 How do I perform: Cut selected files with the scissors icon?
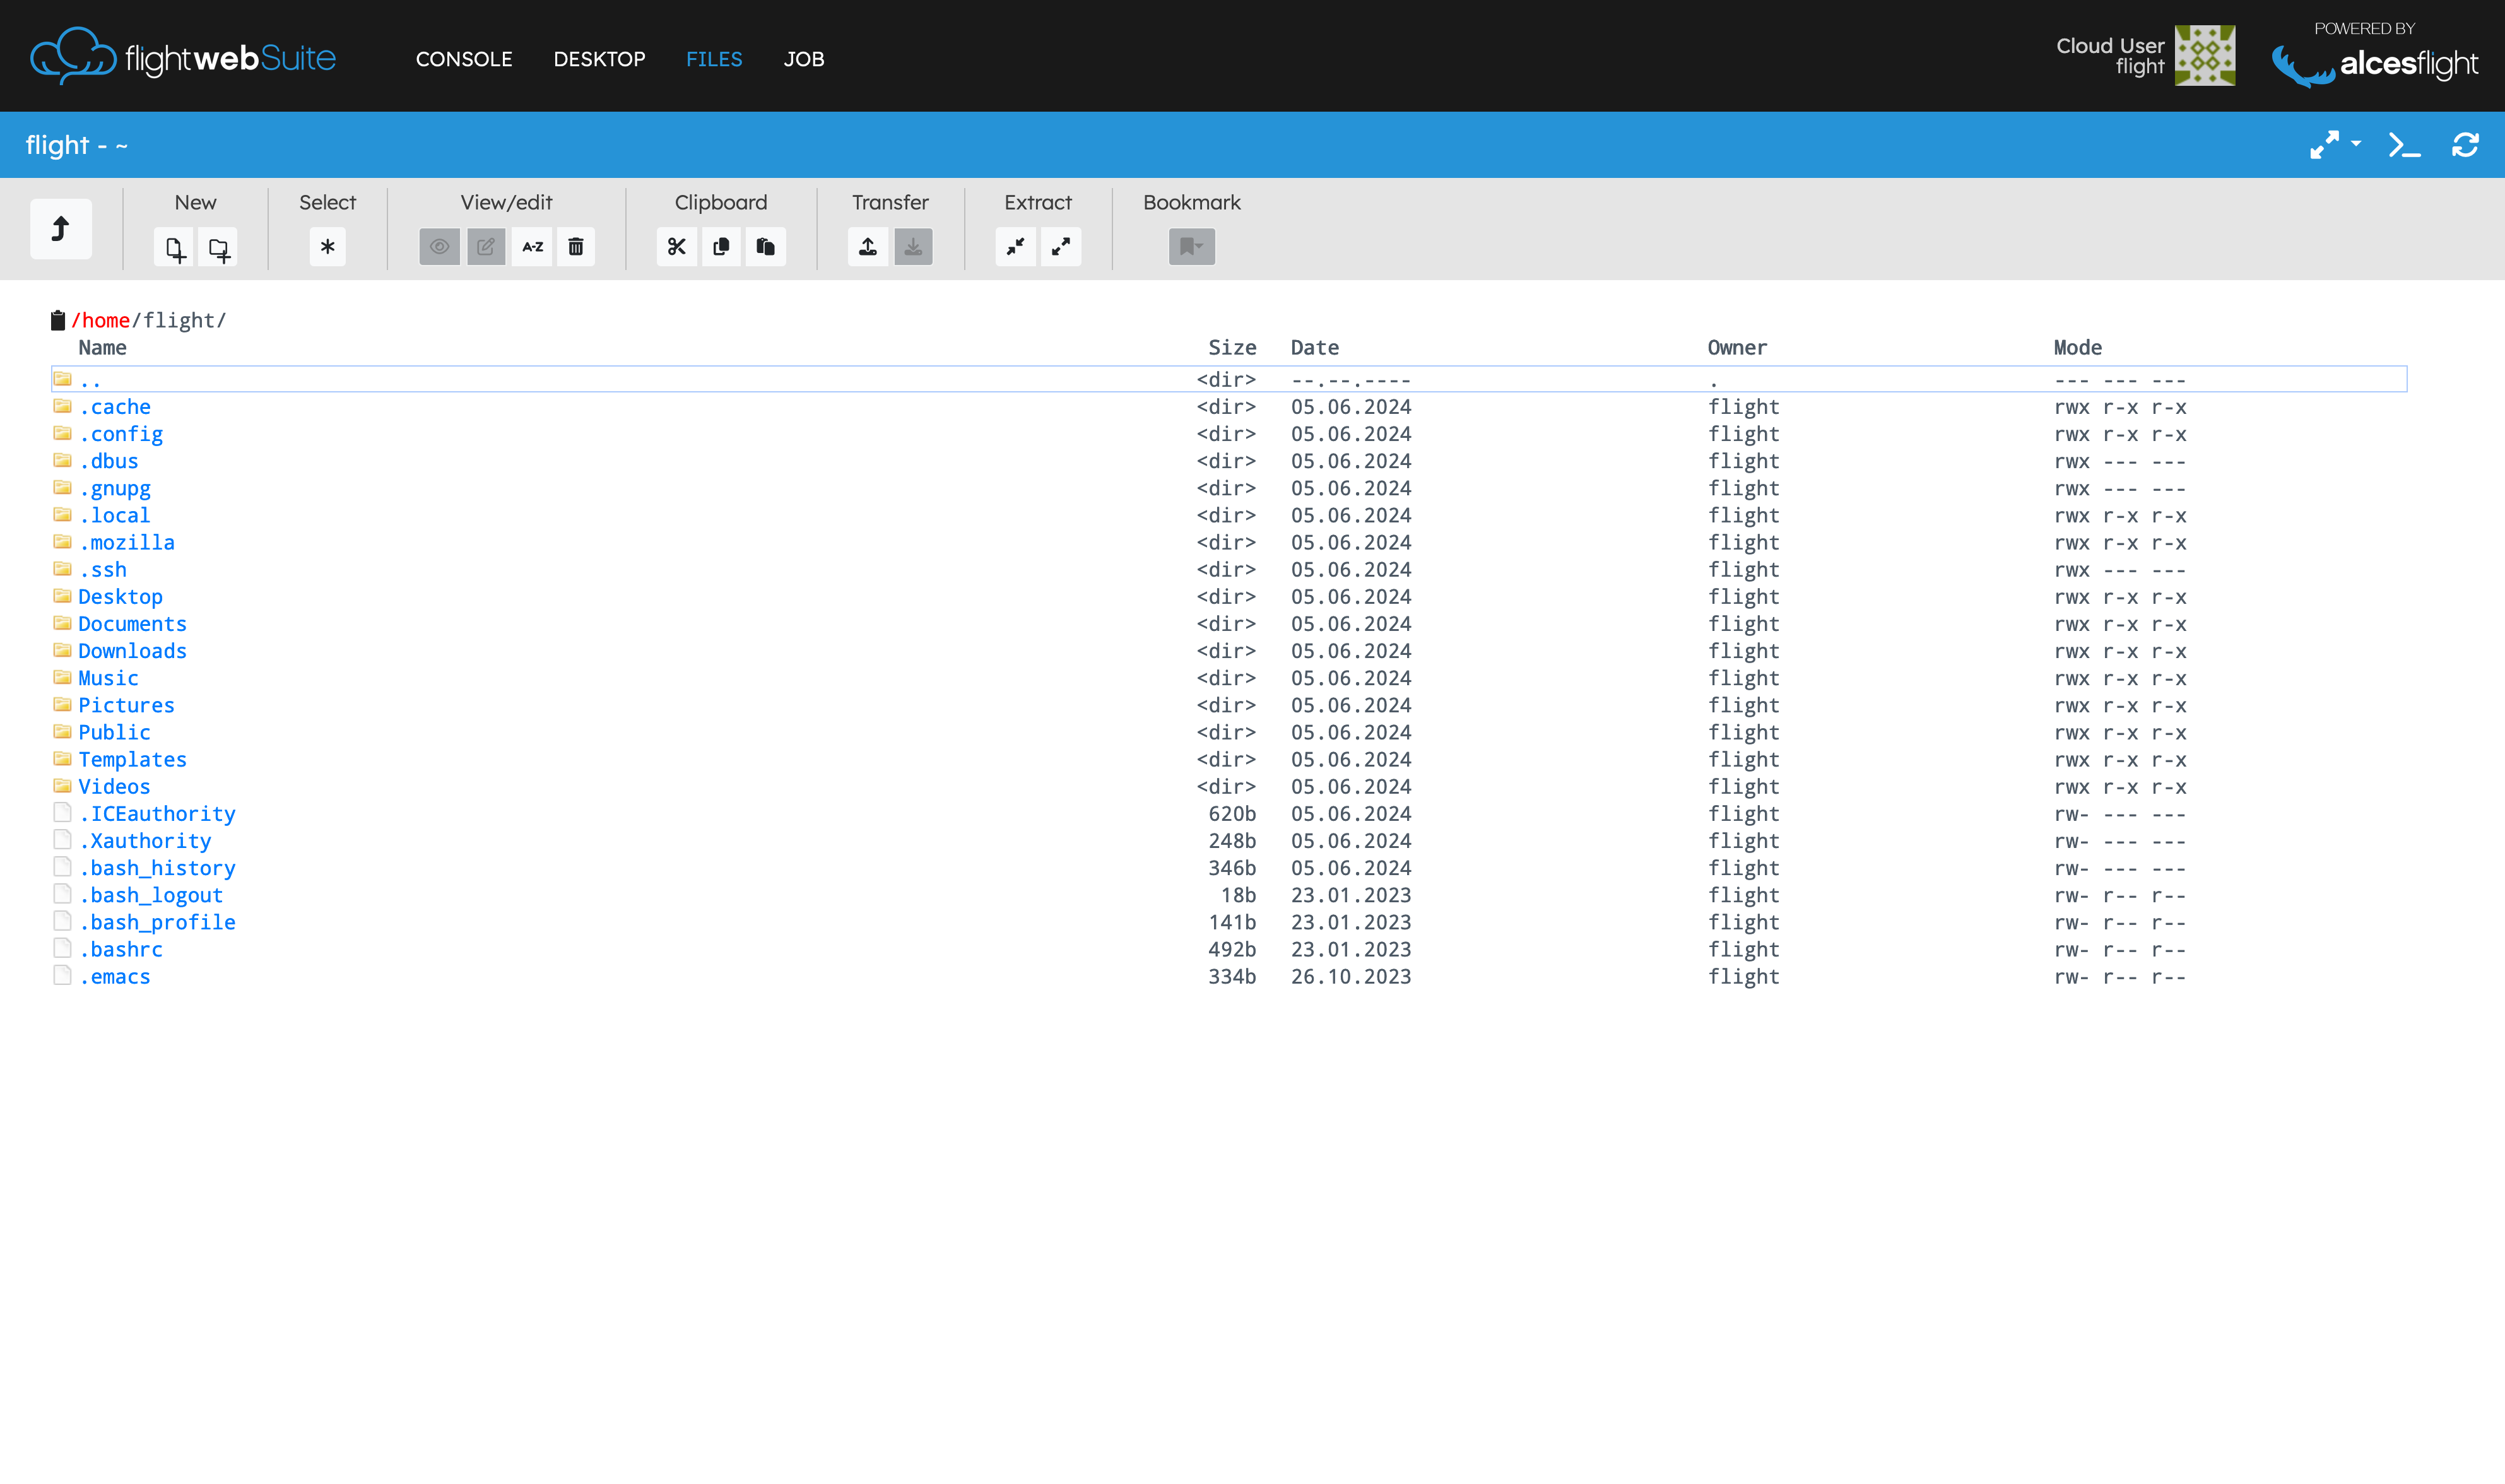[x=676, y=247]
